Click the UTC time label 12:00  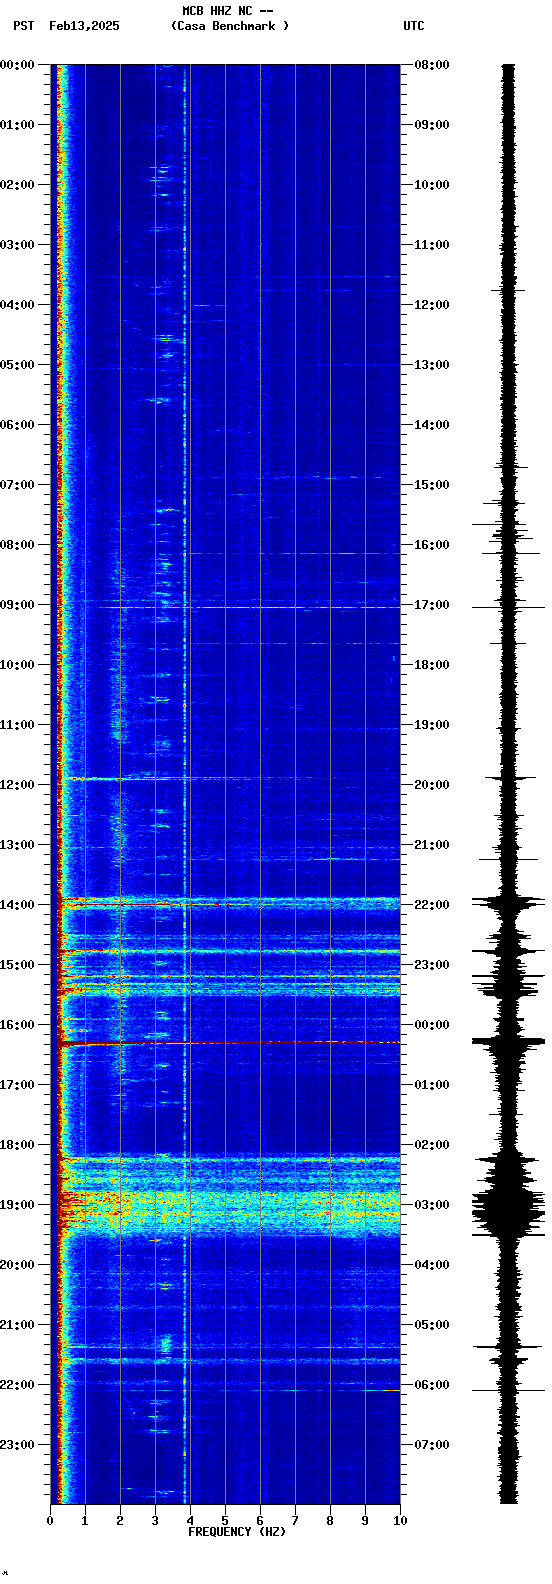point(432,305)
